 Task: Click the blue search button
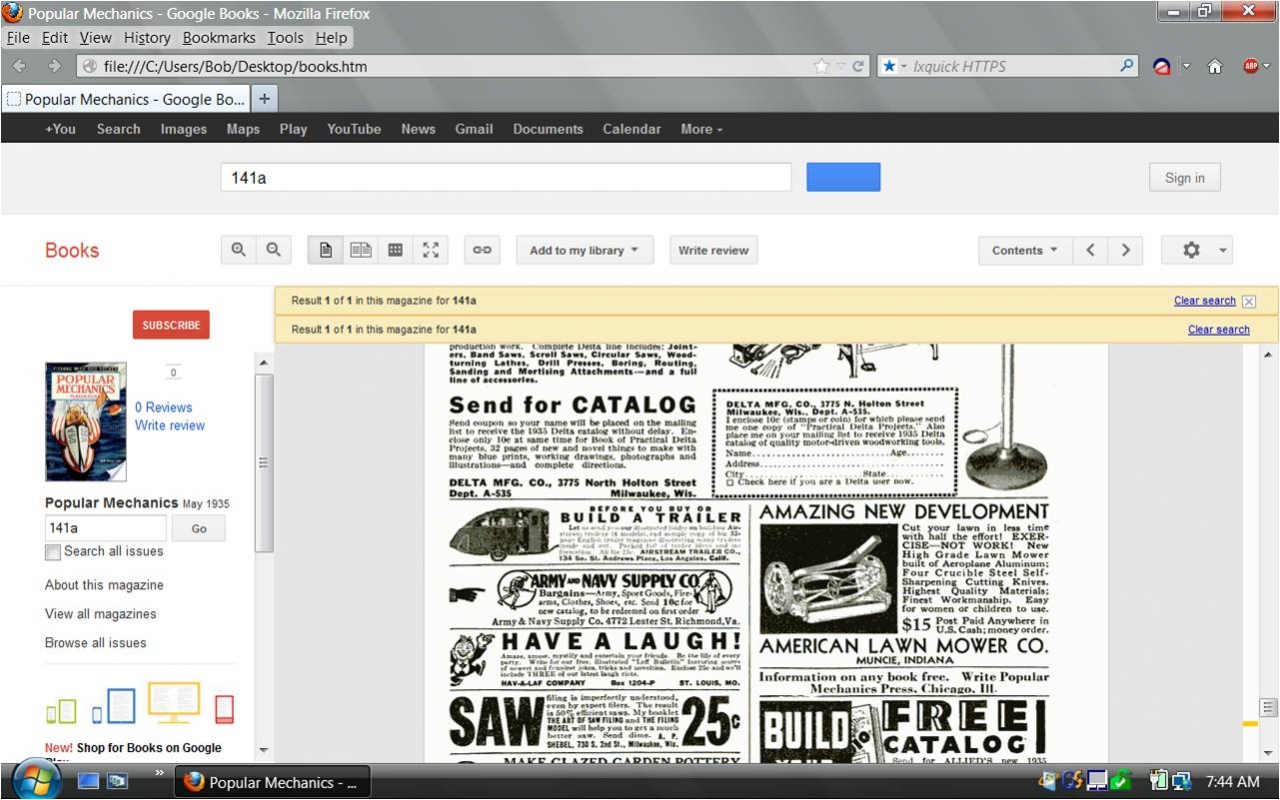coord(843,177)
